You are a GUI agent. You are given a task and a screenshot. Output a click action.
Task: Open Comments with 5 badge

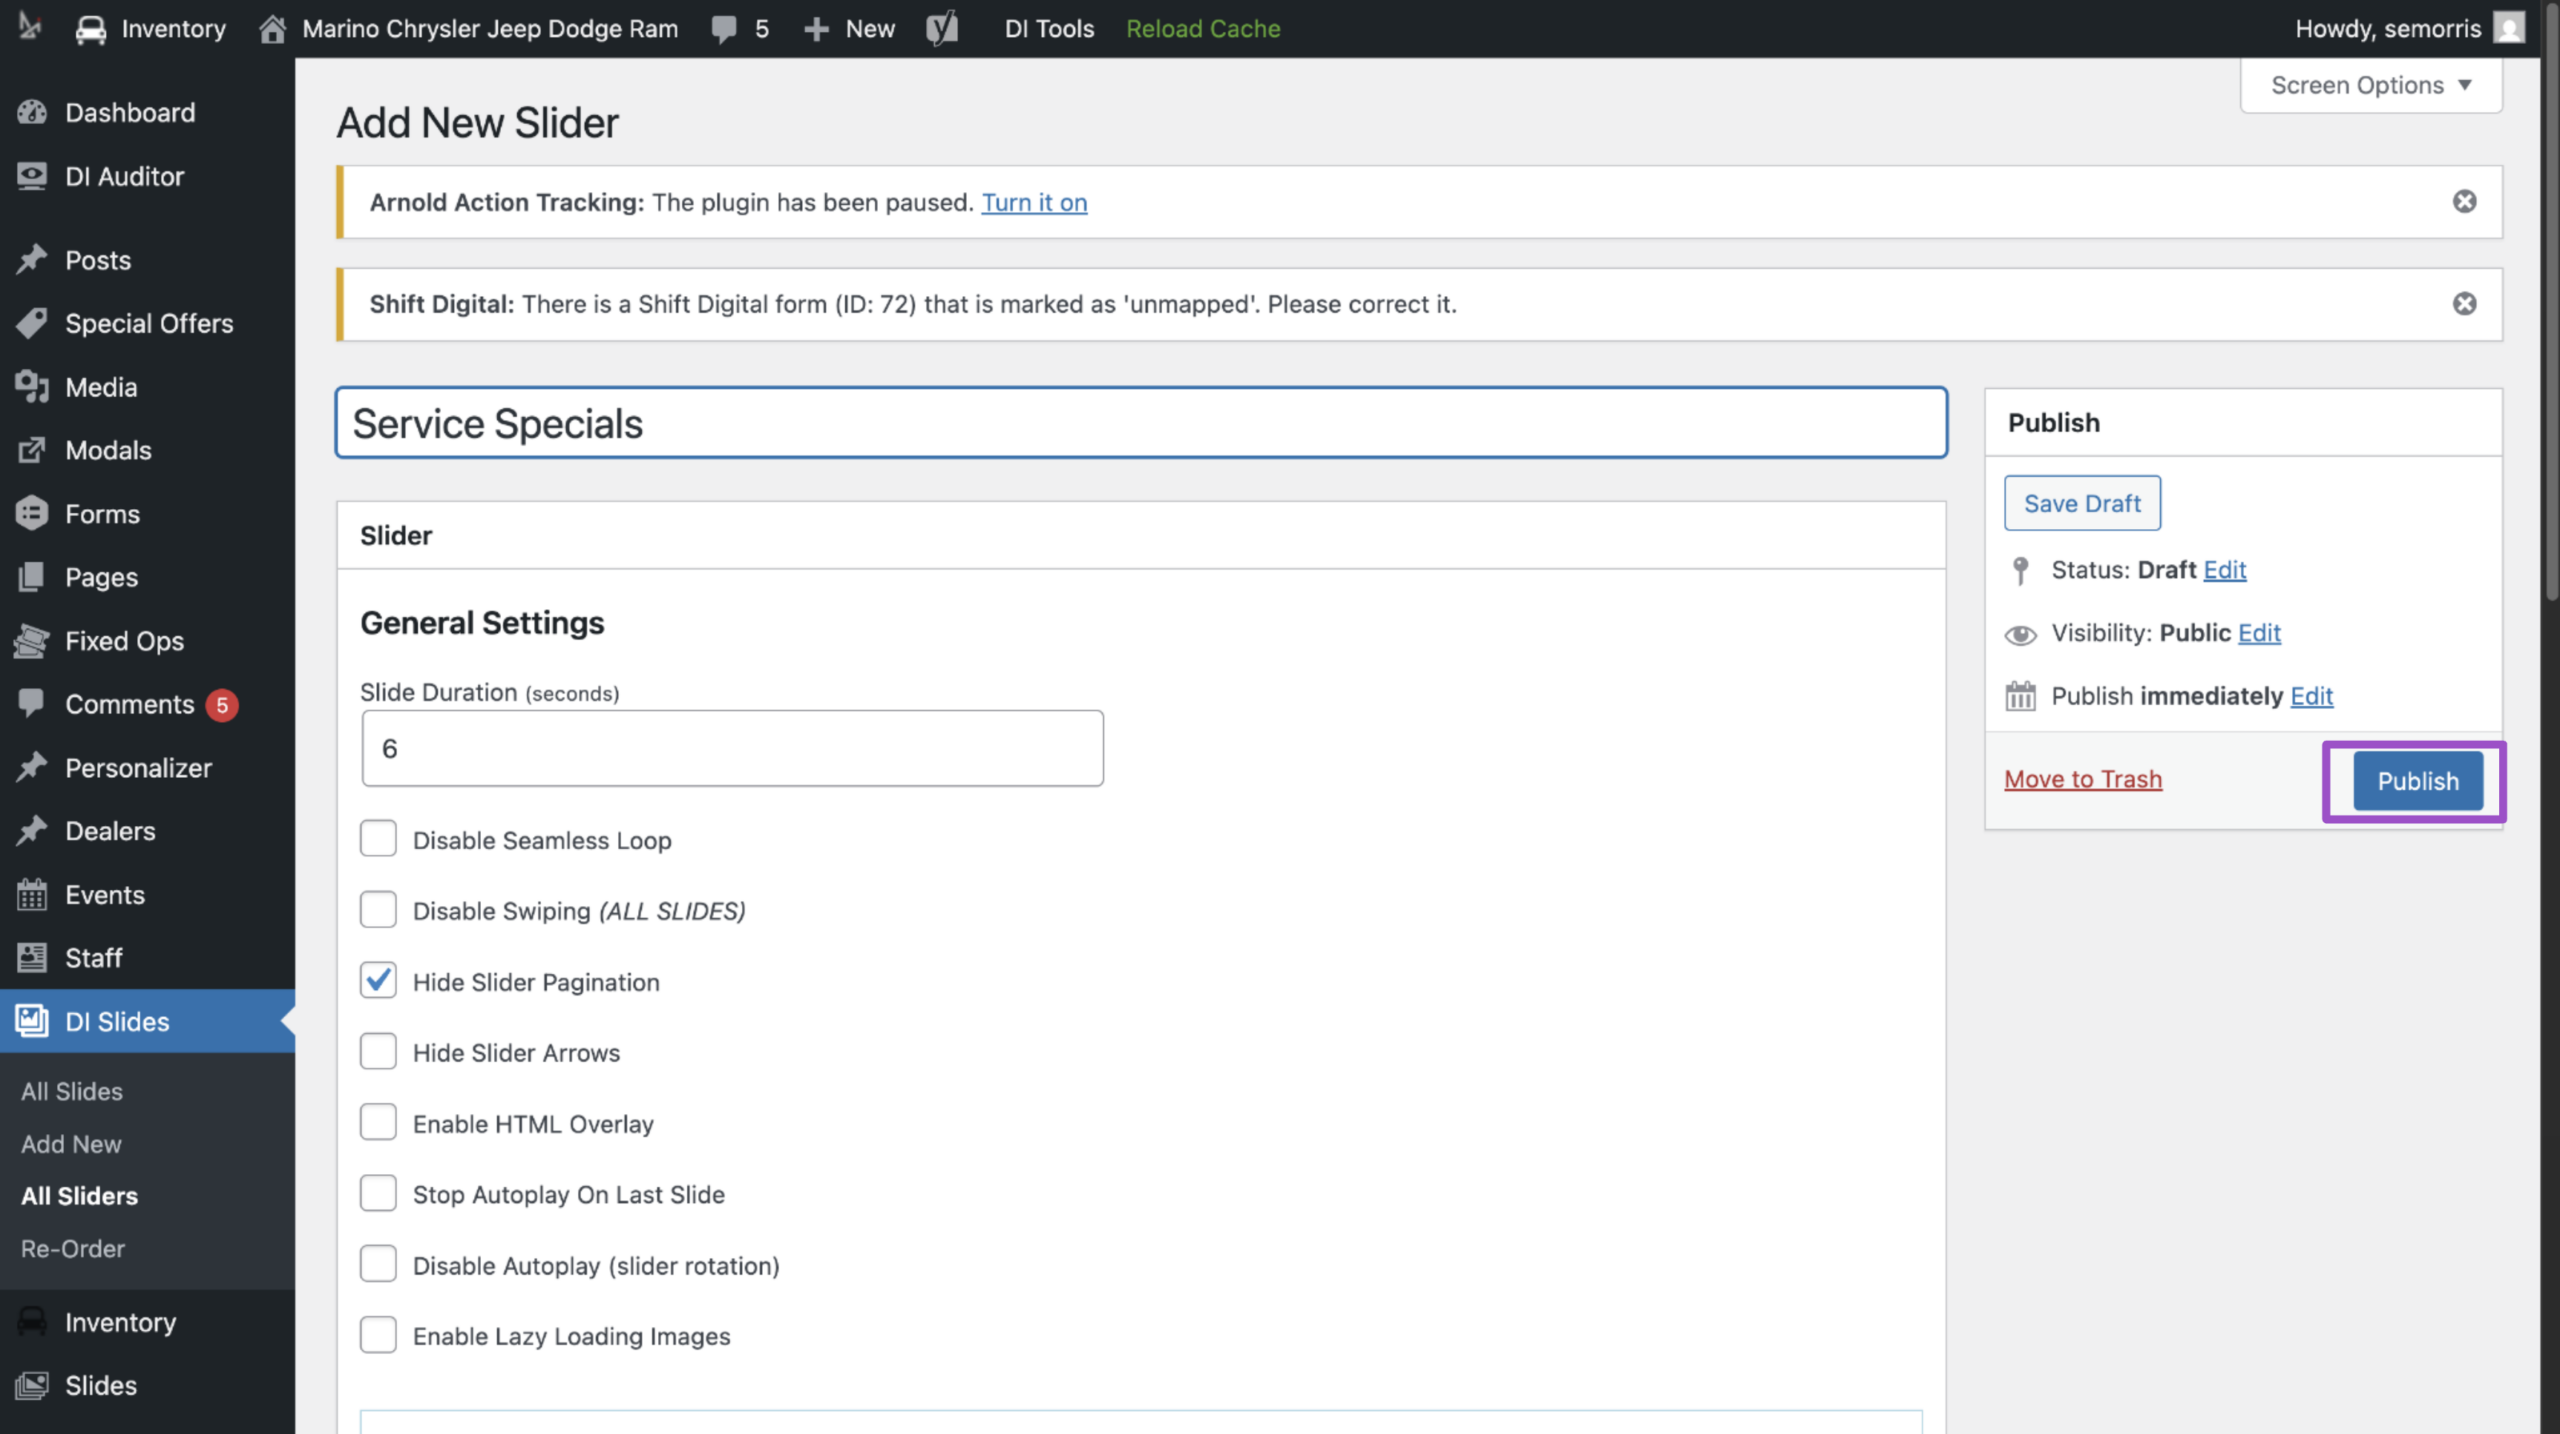[129, 704]
